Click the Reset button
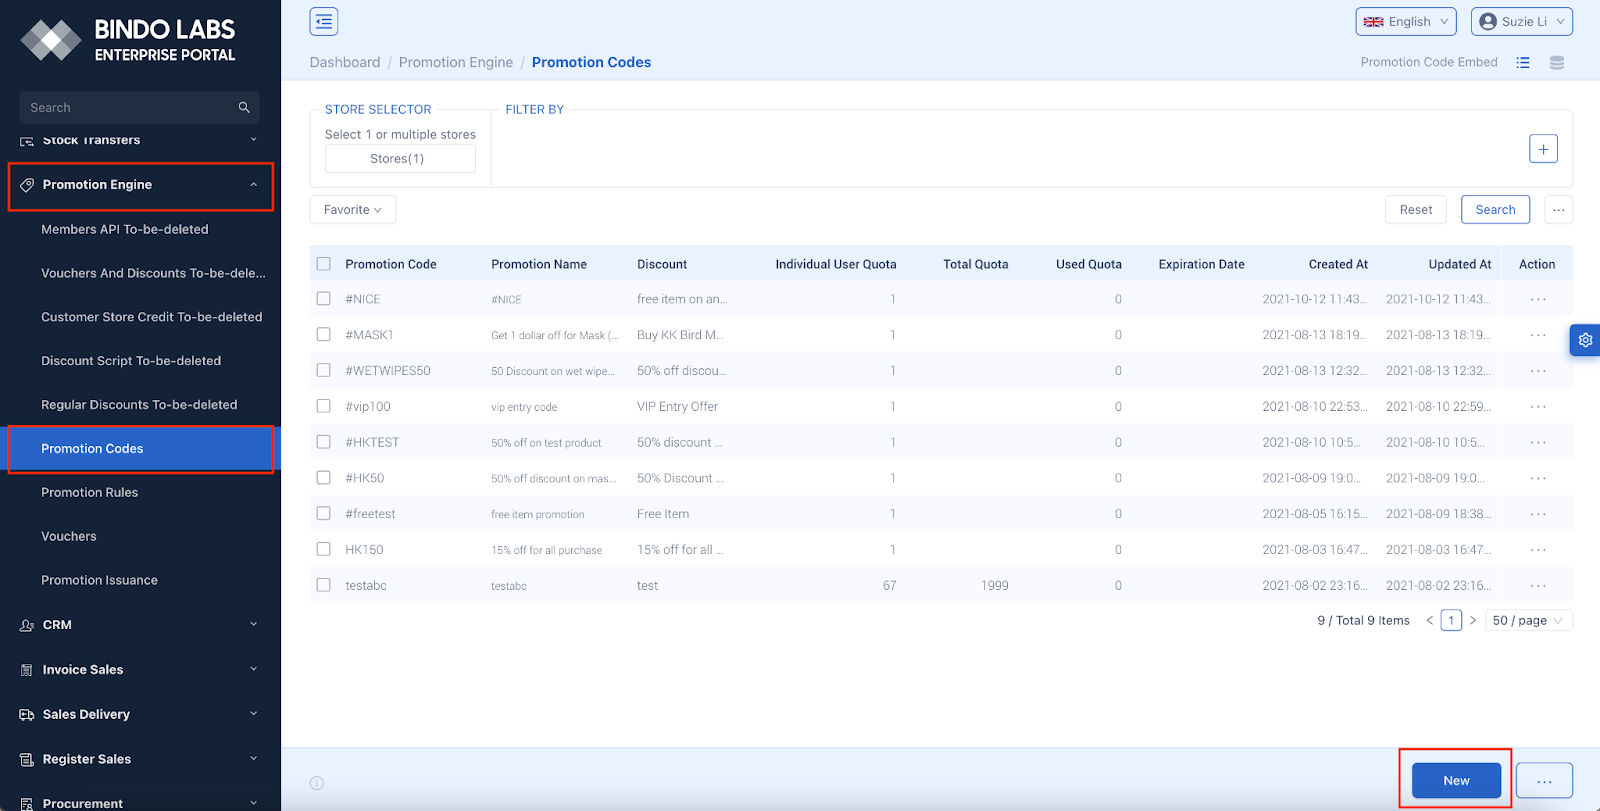The image size is (1600, 811). [1416, 210]
